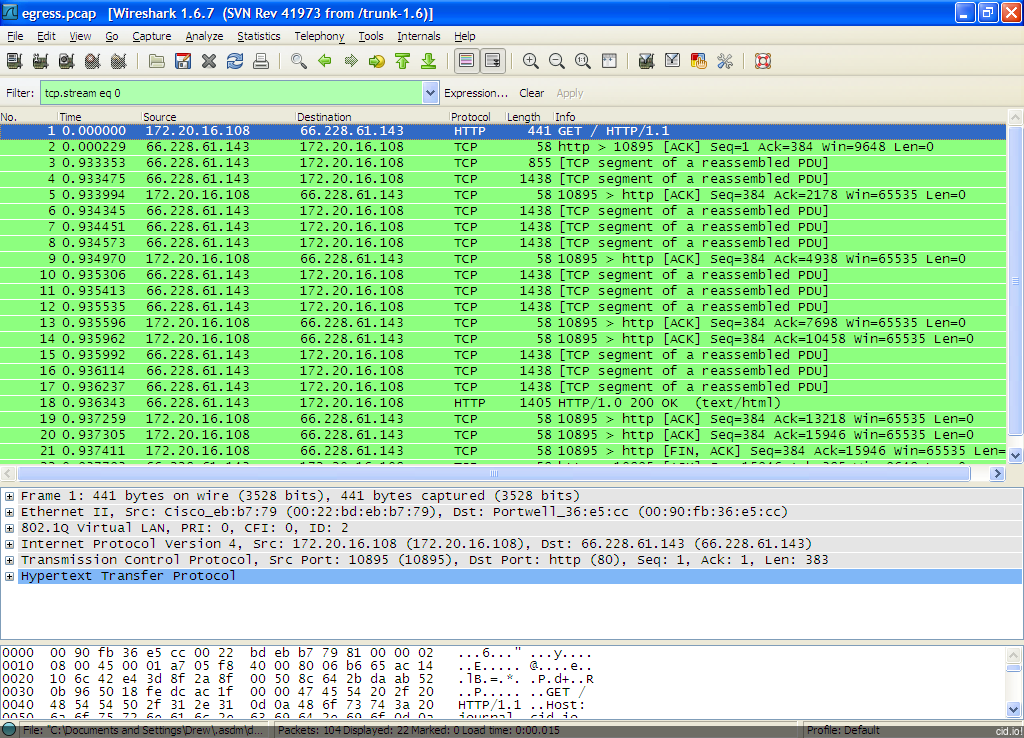The image size is (1024, 738).
Task: Open the File menu
Action: pos(15,36)
